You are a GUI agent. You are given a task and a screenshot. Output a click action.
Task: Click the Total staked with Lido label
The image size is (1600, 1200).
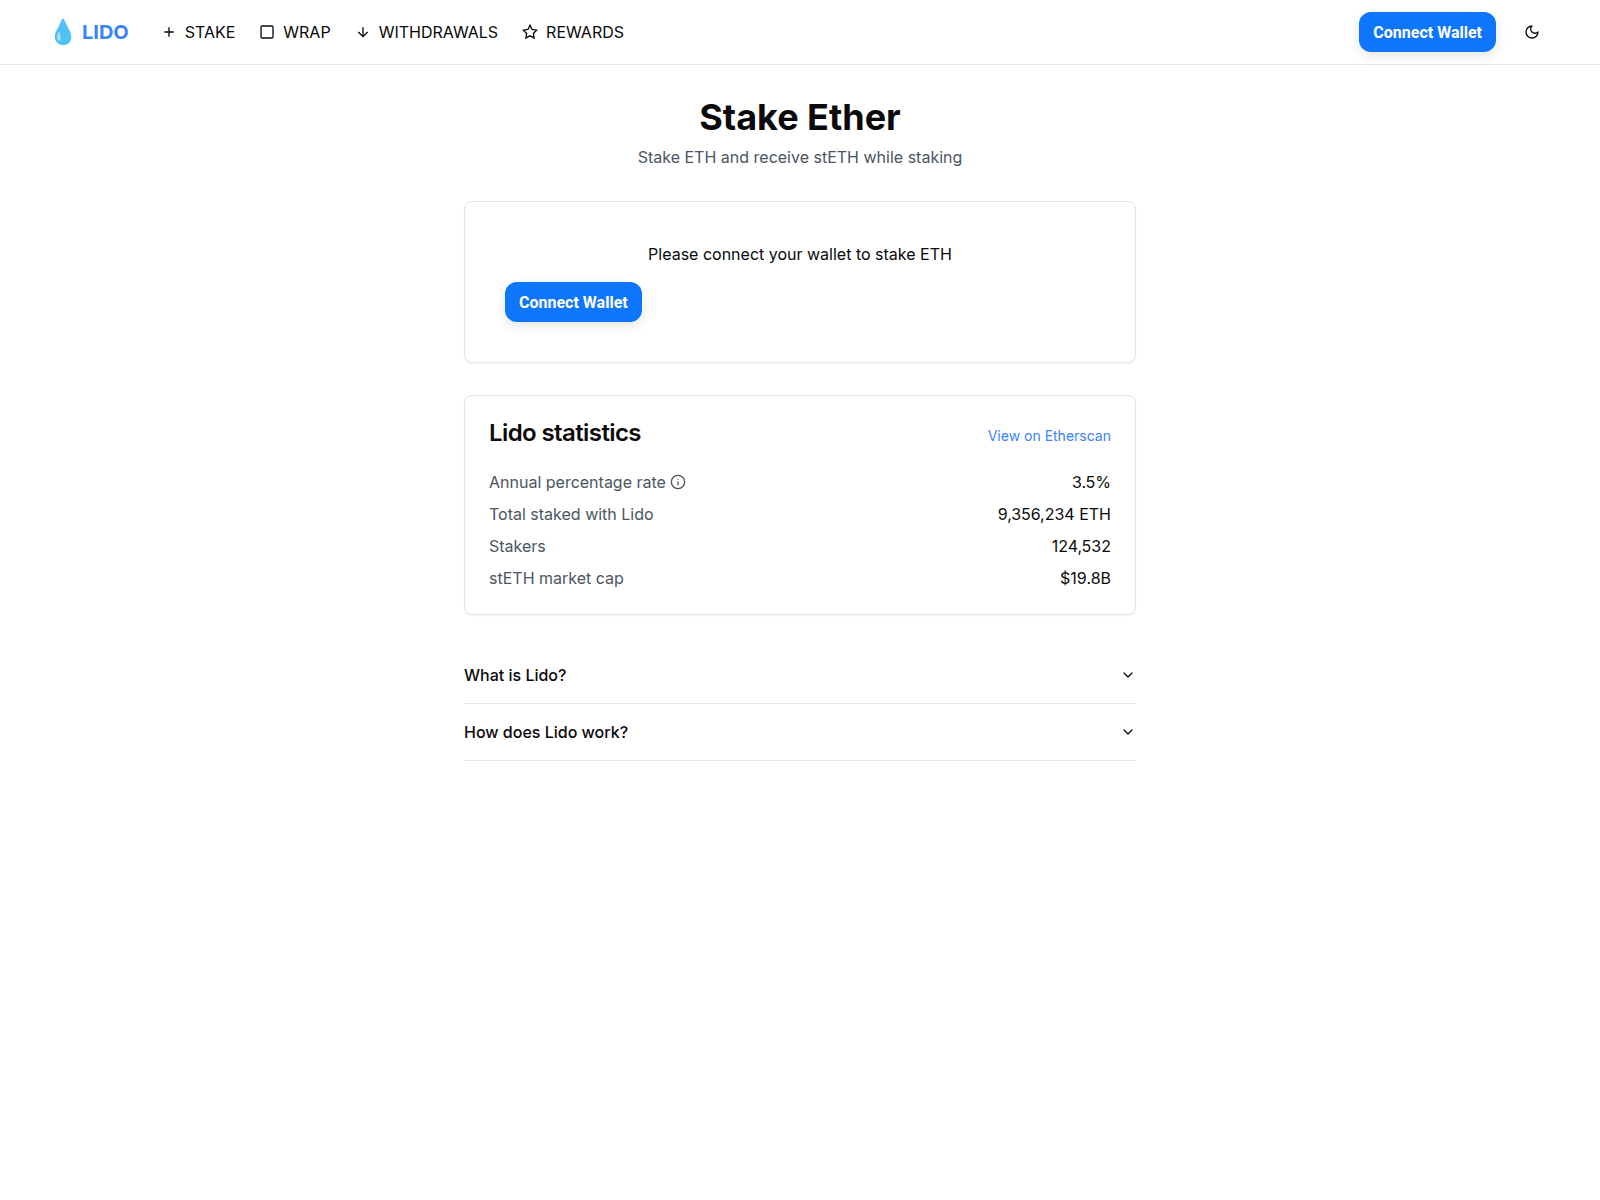571,514
